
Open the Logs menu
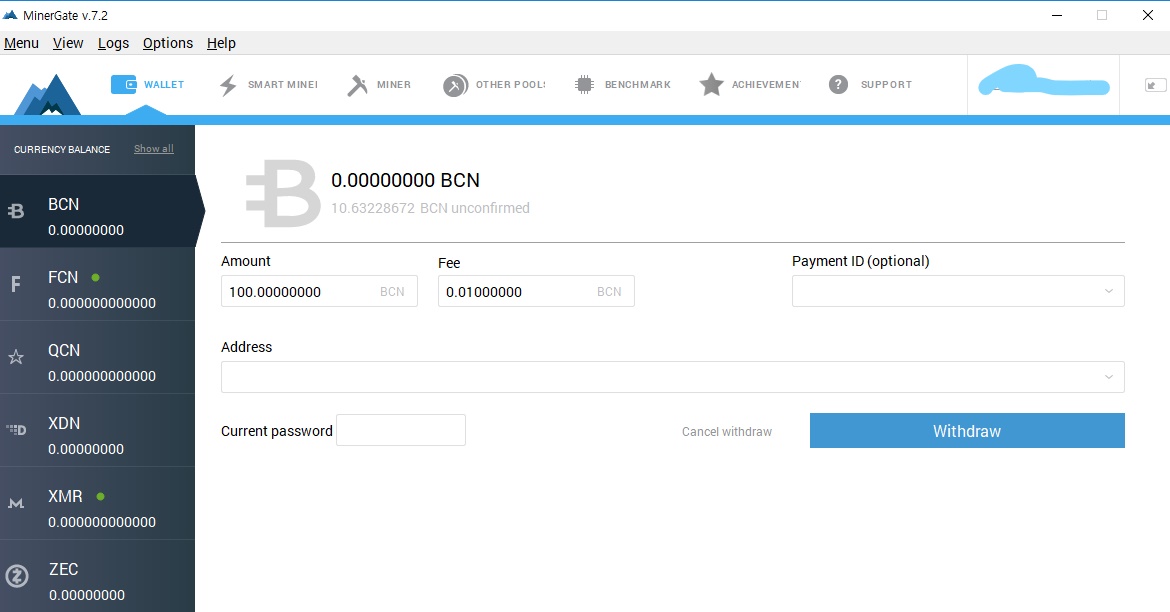pos(113,43)
